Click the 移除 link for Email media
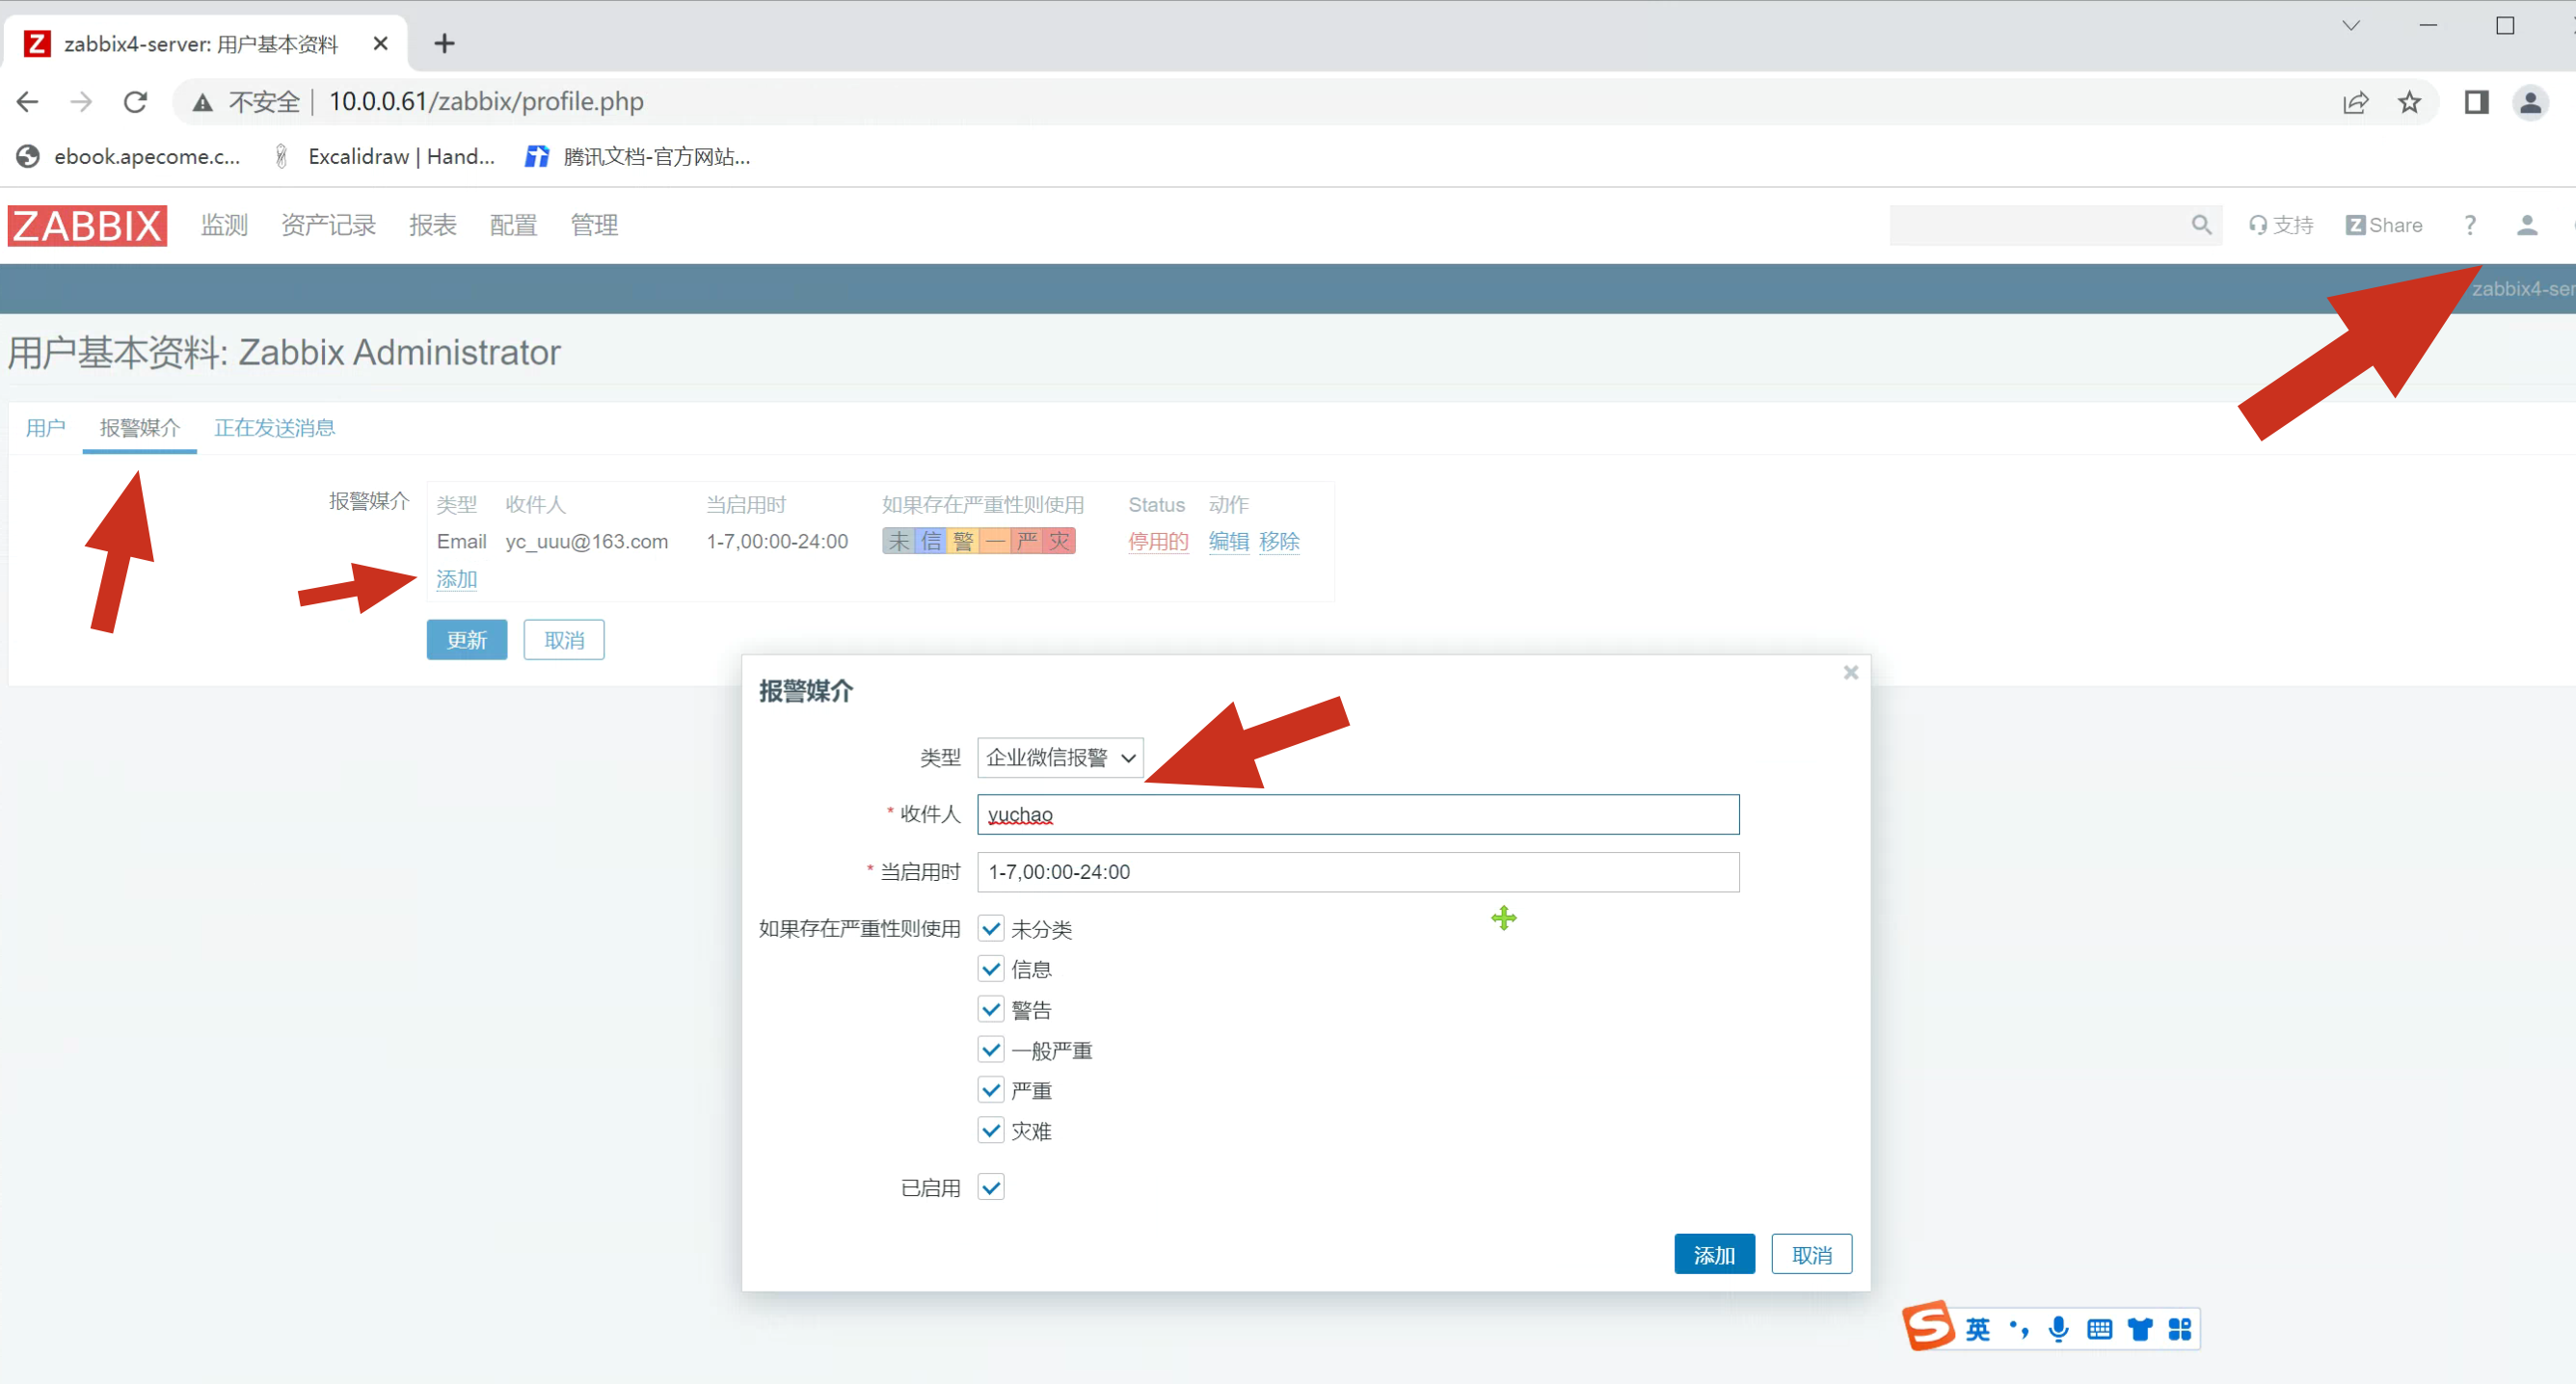The width and height of the screenshot is (2576, 1384). coord(1278,541)
